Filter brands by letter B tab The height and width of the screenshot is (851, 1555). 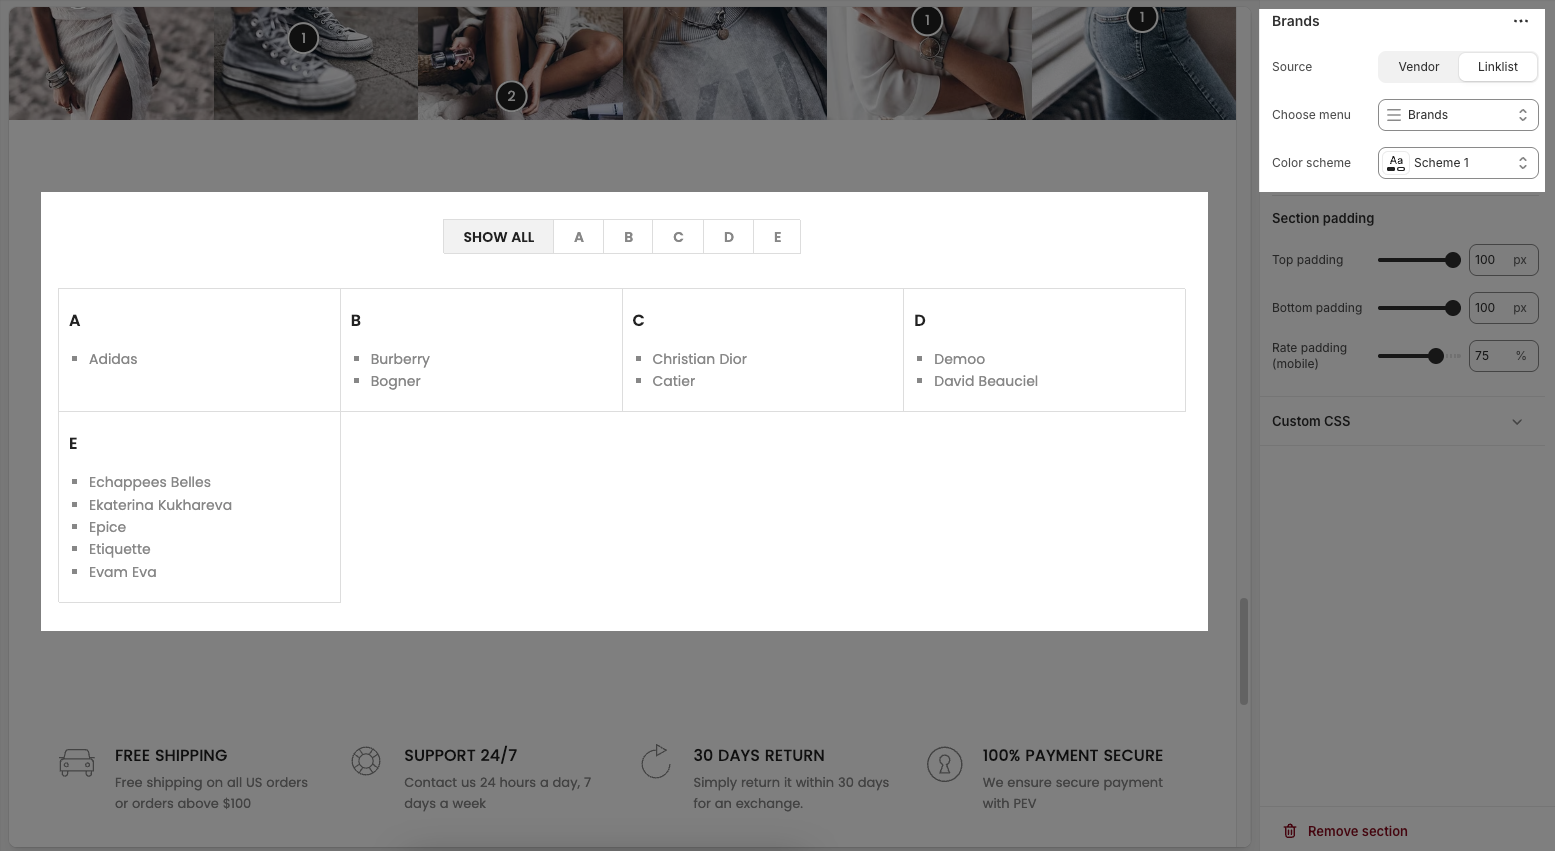coord(628,237)
